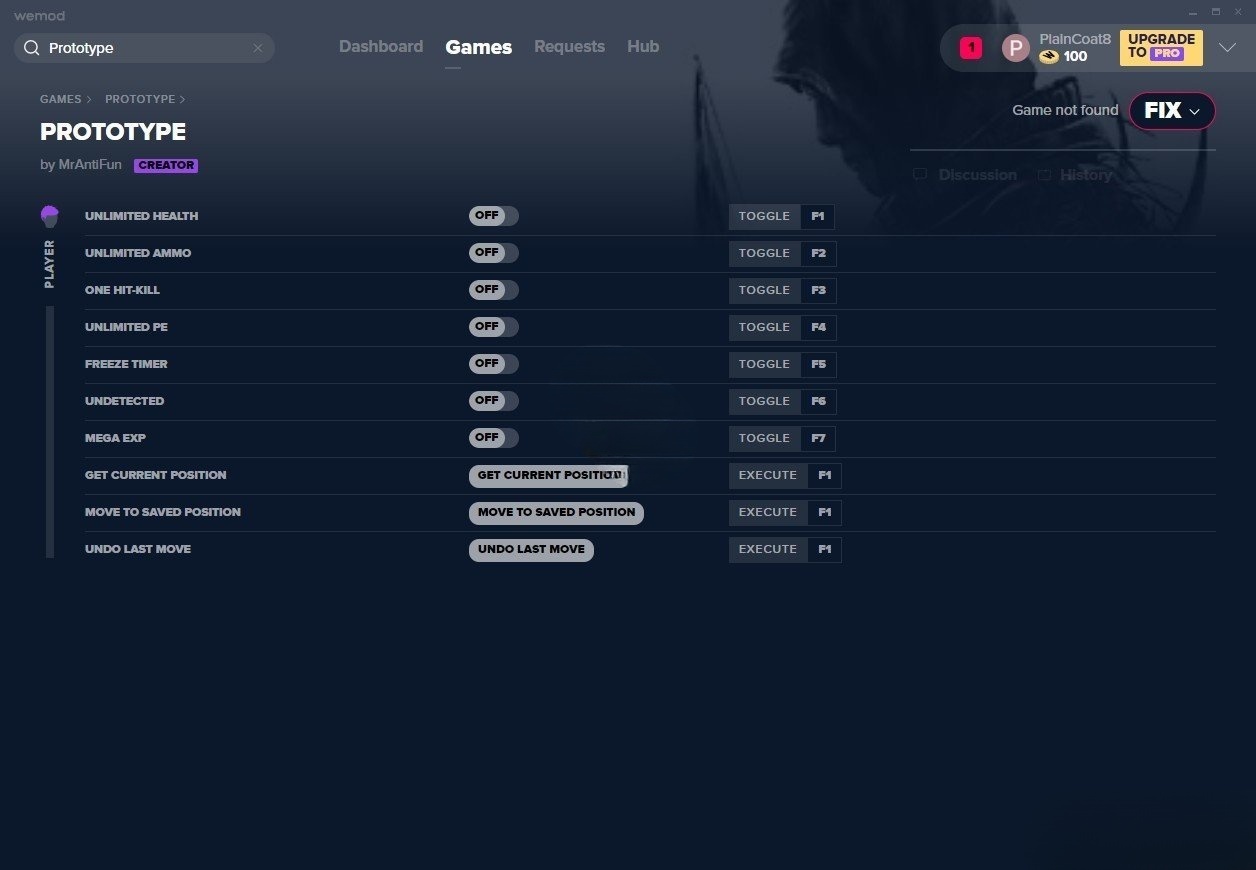
Task: Turn on the Mega EXP switch
Action: pyautogui.click(x=494, y=438)
